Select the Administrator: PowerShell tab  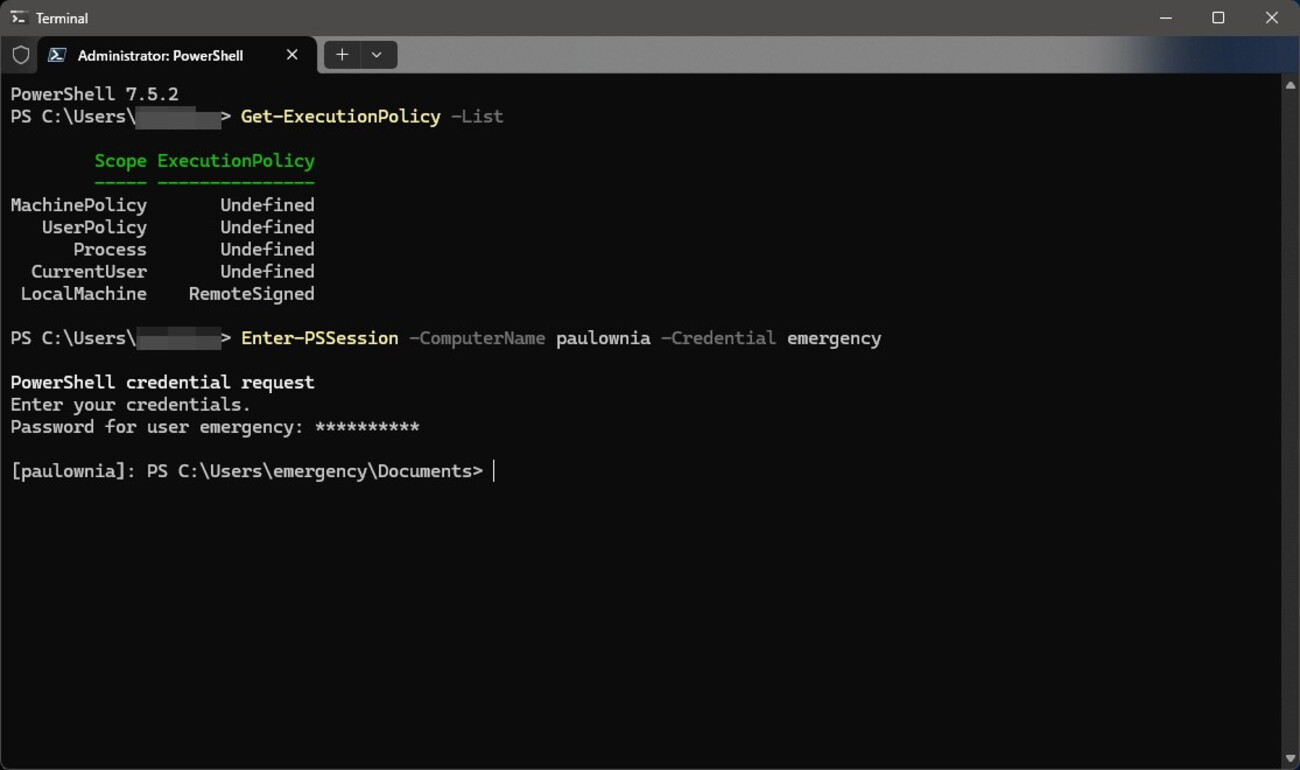(x=177, y=55)
